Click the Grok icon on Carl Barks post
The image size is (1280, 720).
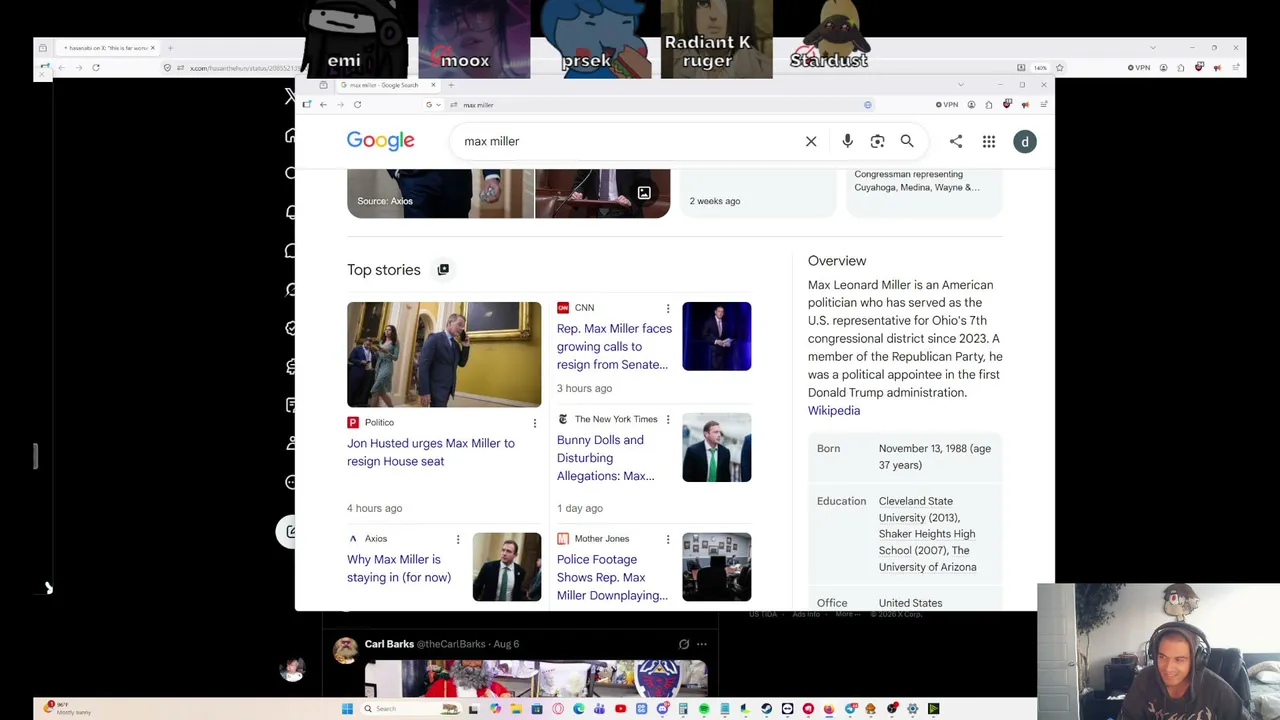(x=684, y=644)
